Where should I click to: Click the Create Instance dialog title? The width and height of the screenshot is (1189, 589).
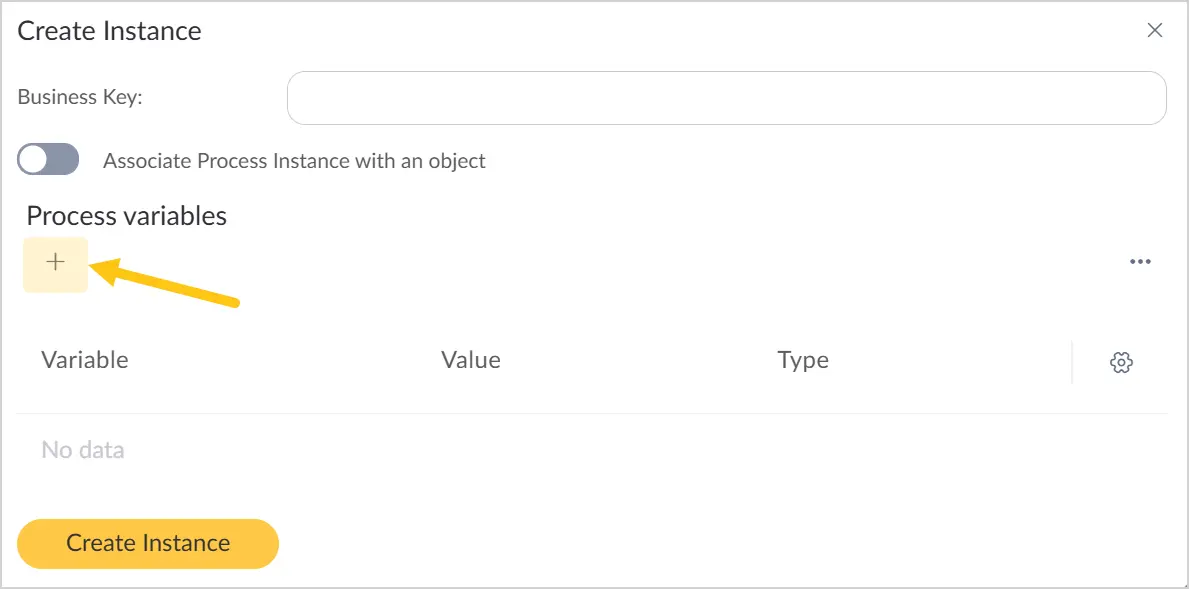(109, 31)
